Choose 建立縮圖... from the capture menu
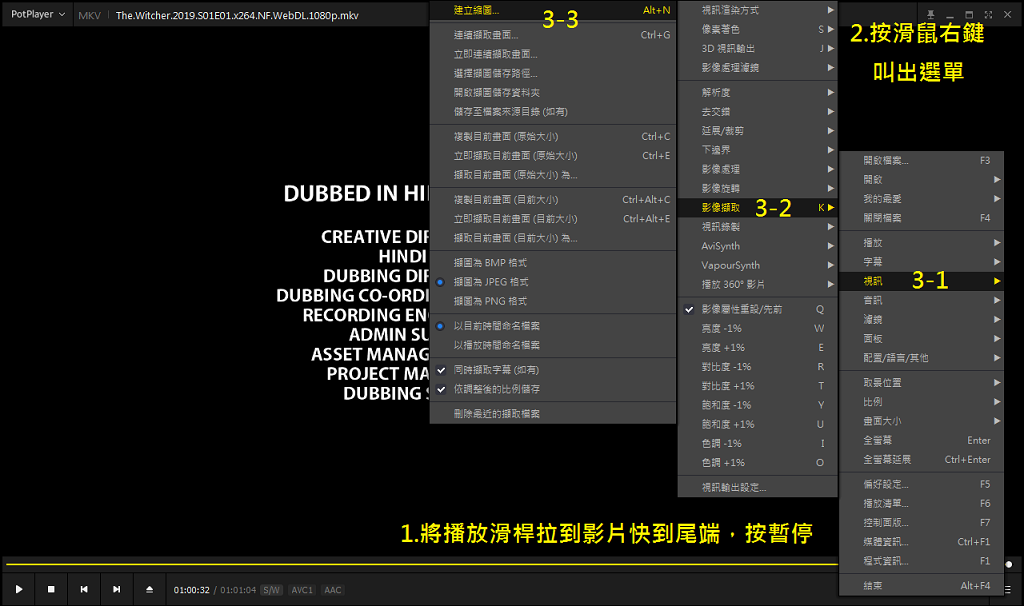1024x606 pixels. click(552, 10)
